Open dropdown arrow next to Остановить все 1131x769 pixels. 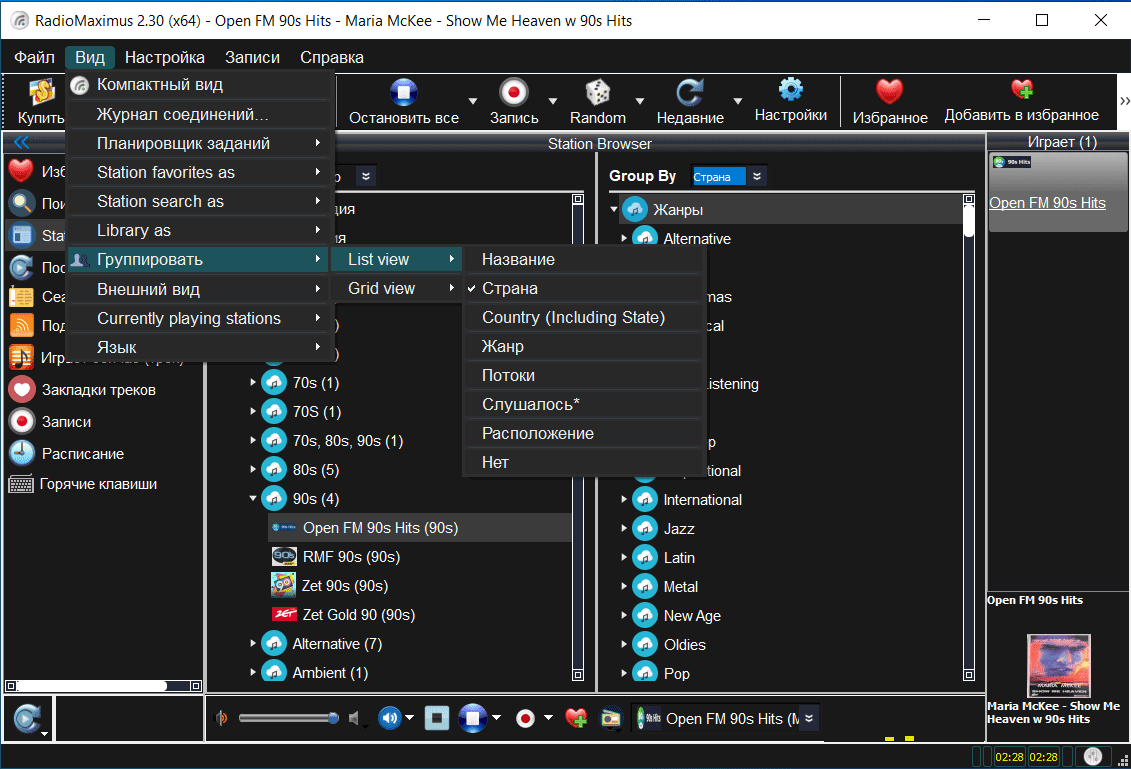tap(473, 100)
